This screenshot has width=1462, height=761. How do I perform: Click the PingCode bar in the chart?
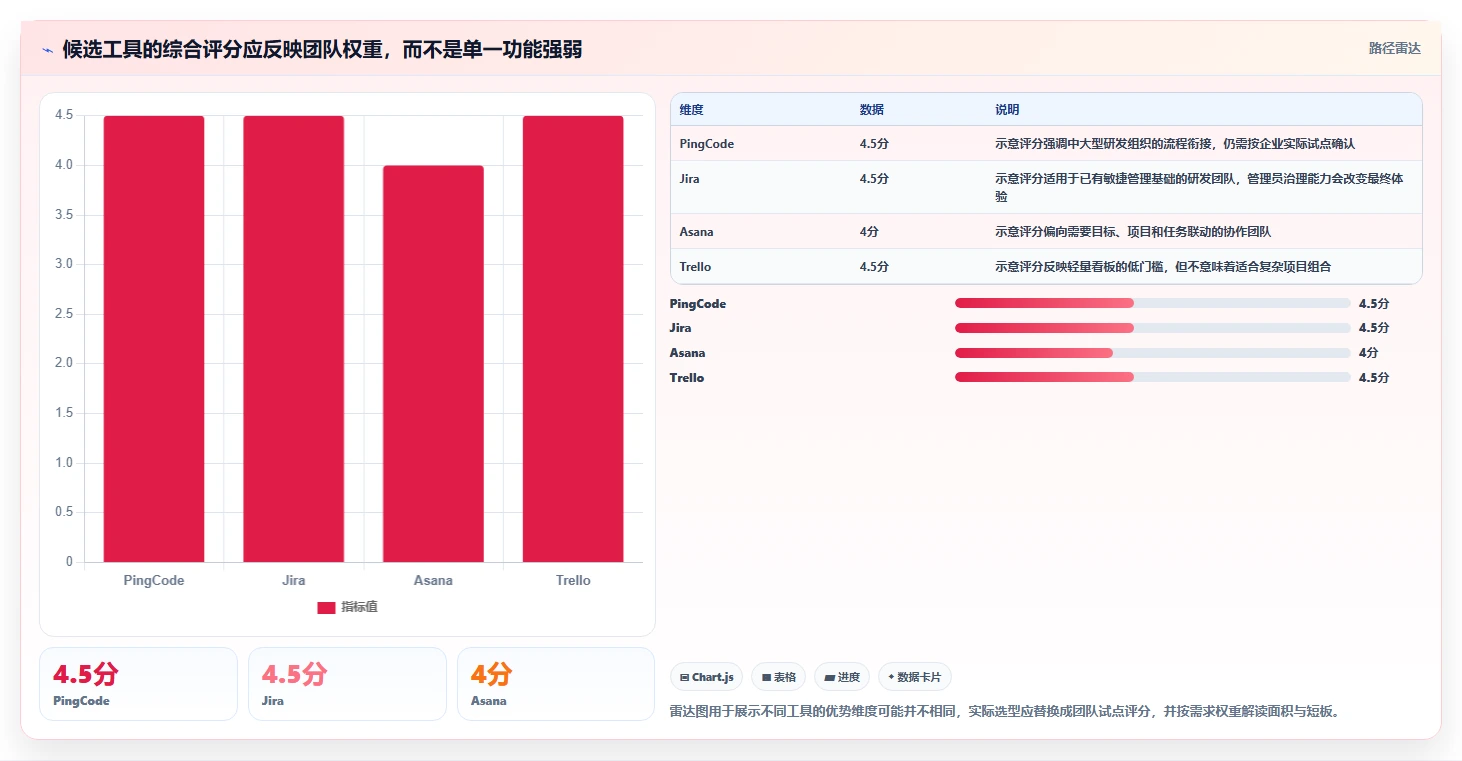coord(154,339)
